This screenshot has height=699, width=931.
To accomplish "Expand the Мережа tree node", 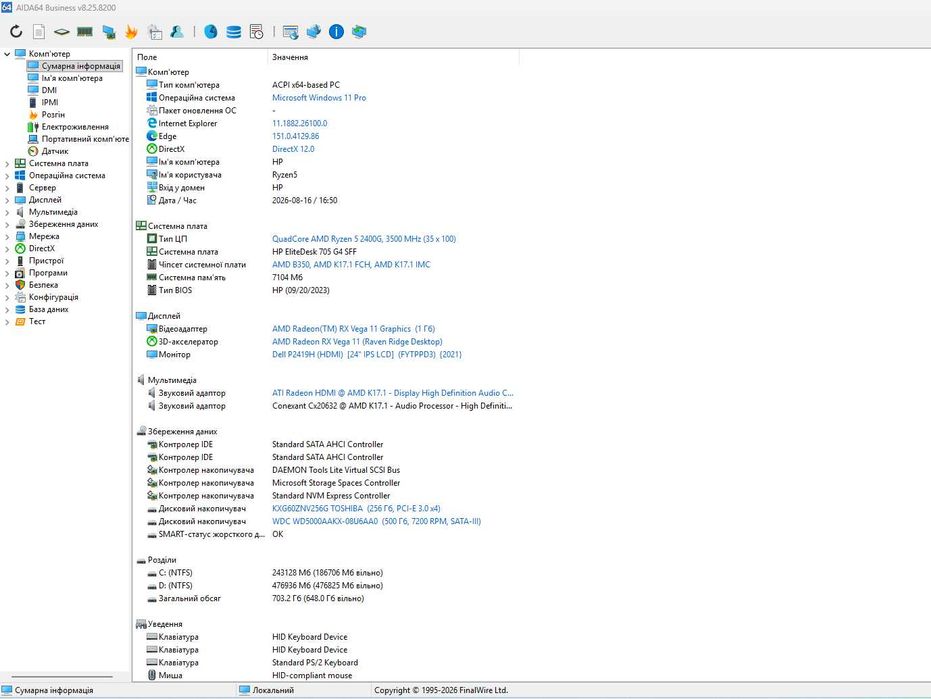I will point(7,236).
